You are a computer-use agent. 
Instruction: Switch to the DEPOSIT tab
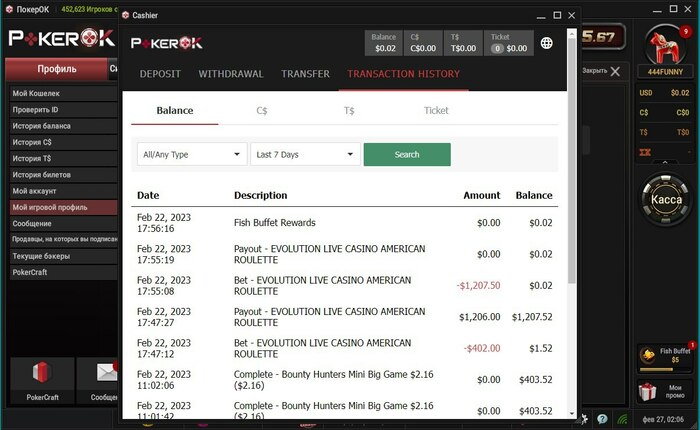160,74
